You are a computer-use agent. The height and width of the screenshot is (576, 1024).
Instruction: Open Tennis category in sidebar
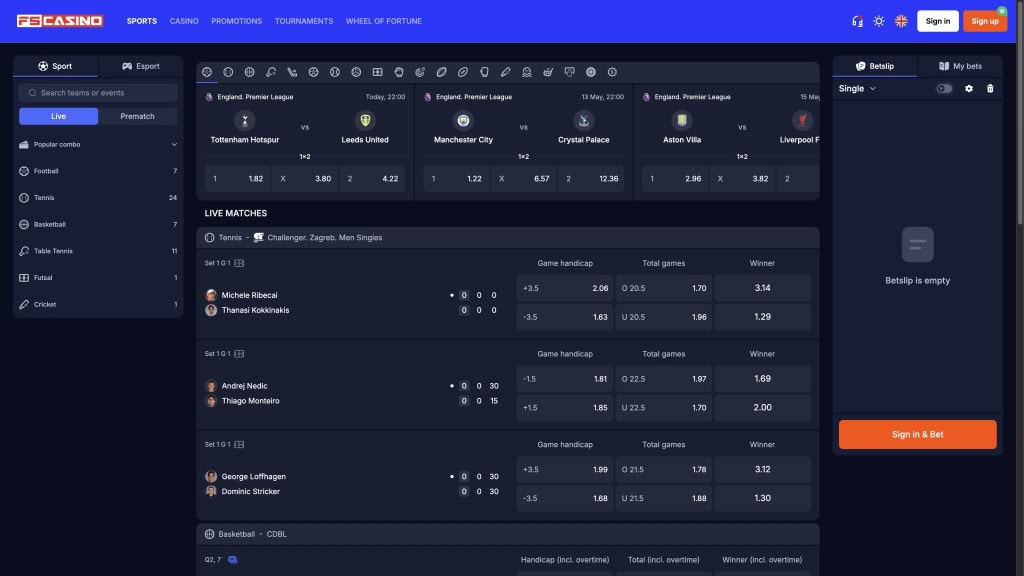coord(98,198)
